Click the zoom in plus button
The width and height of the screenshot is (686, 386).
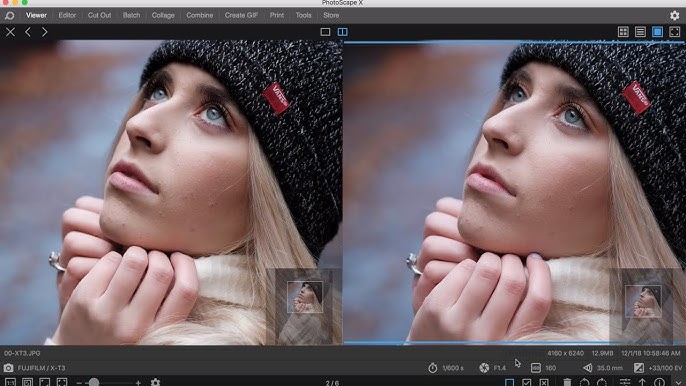point(138,382)
